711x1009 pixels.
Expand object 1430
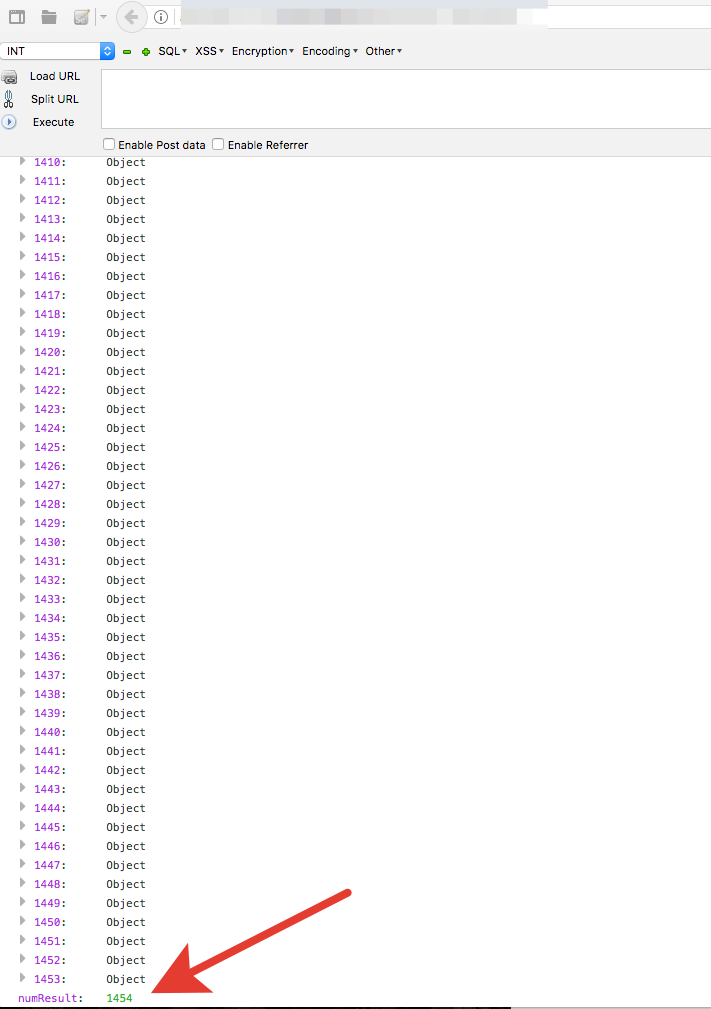click(x=23, y=541)
